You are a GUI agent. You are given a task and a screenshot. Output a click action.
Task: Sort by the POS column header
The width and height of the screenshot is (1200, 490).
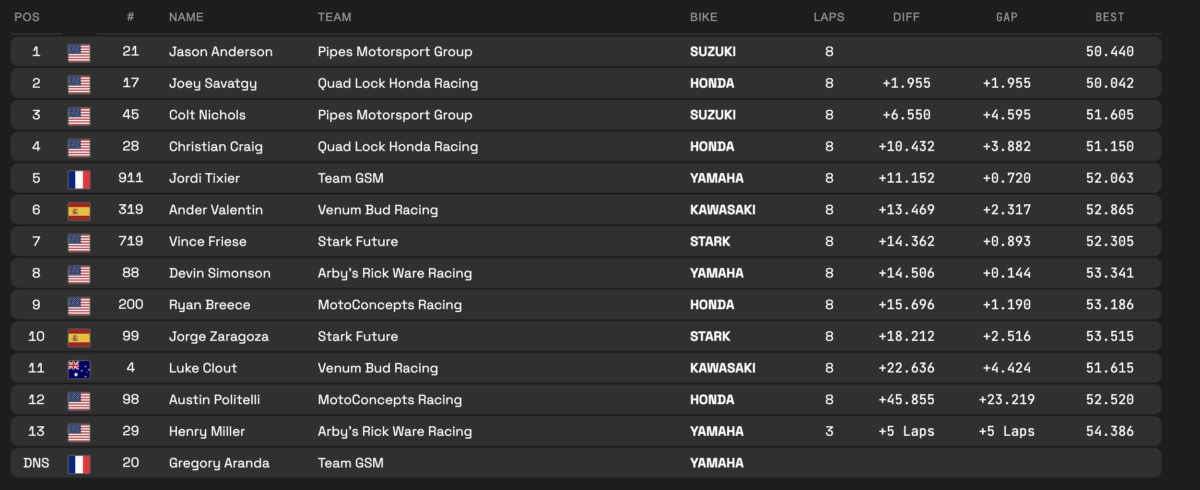click(27, 17)
